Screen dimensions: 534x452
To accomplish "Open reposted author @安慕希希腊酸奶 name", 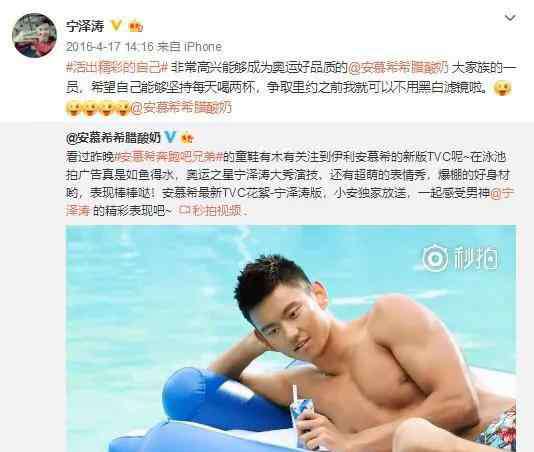I will tap(113, 138).
